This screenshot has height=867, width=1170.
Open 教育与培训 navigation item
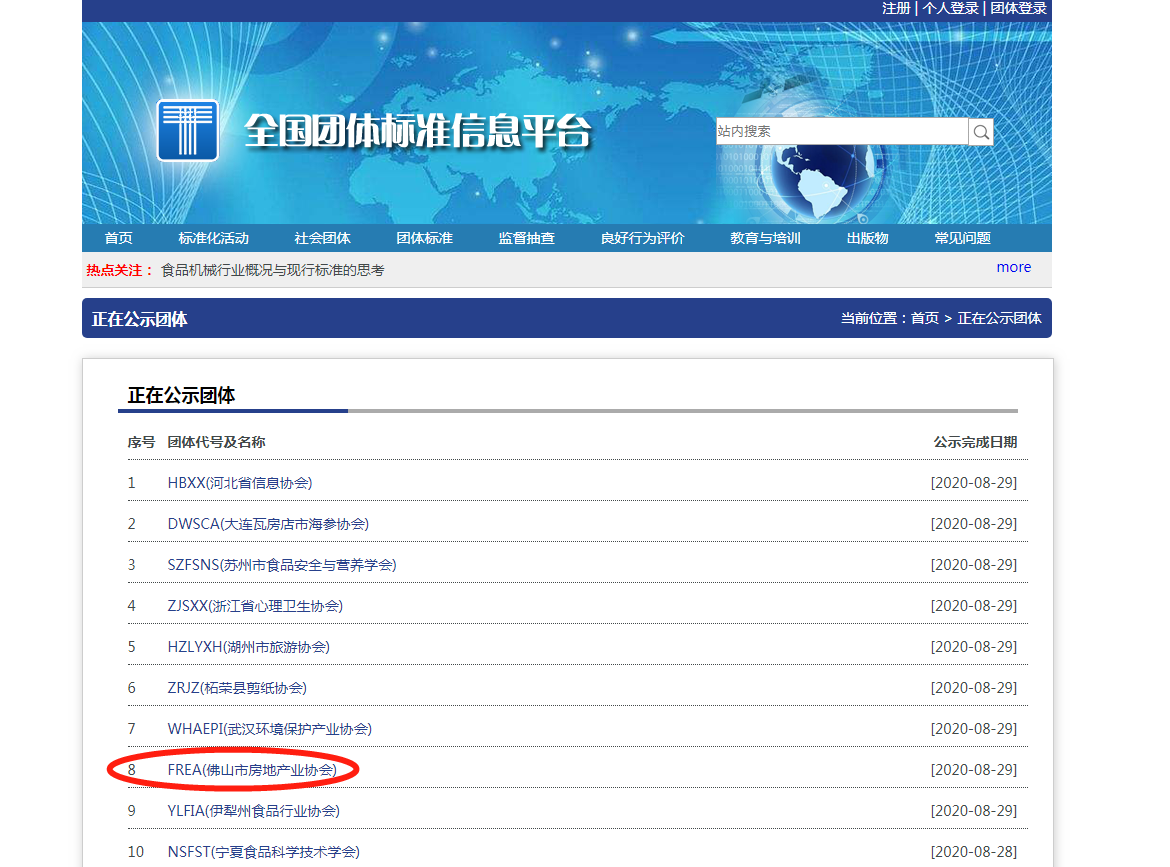[x=765, y=238]
